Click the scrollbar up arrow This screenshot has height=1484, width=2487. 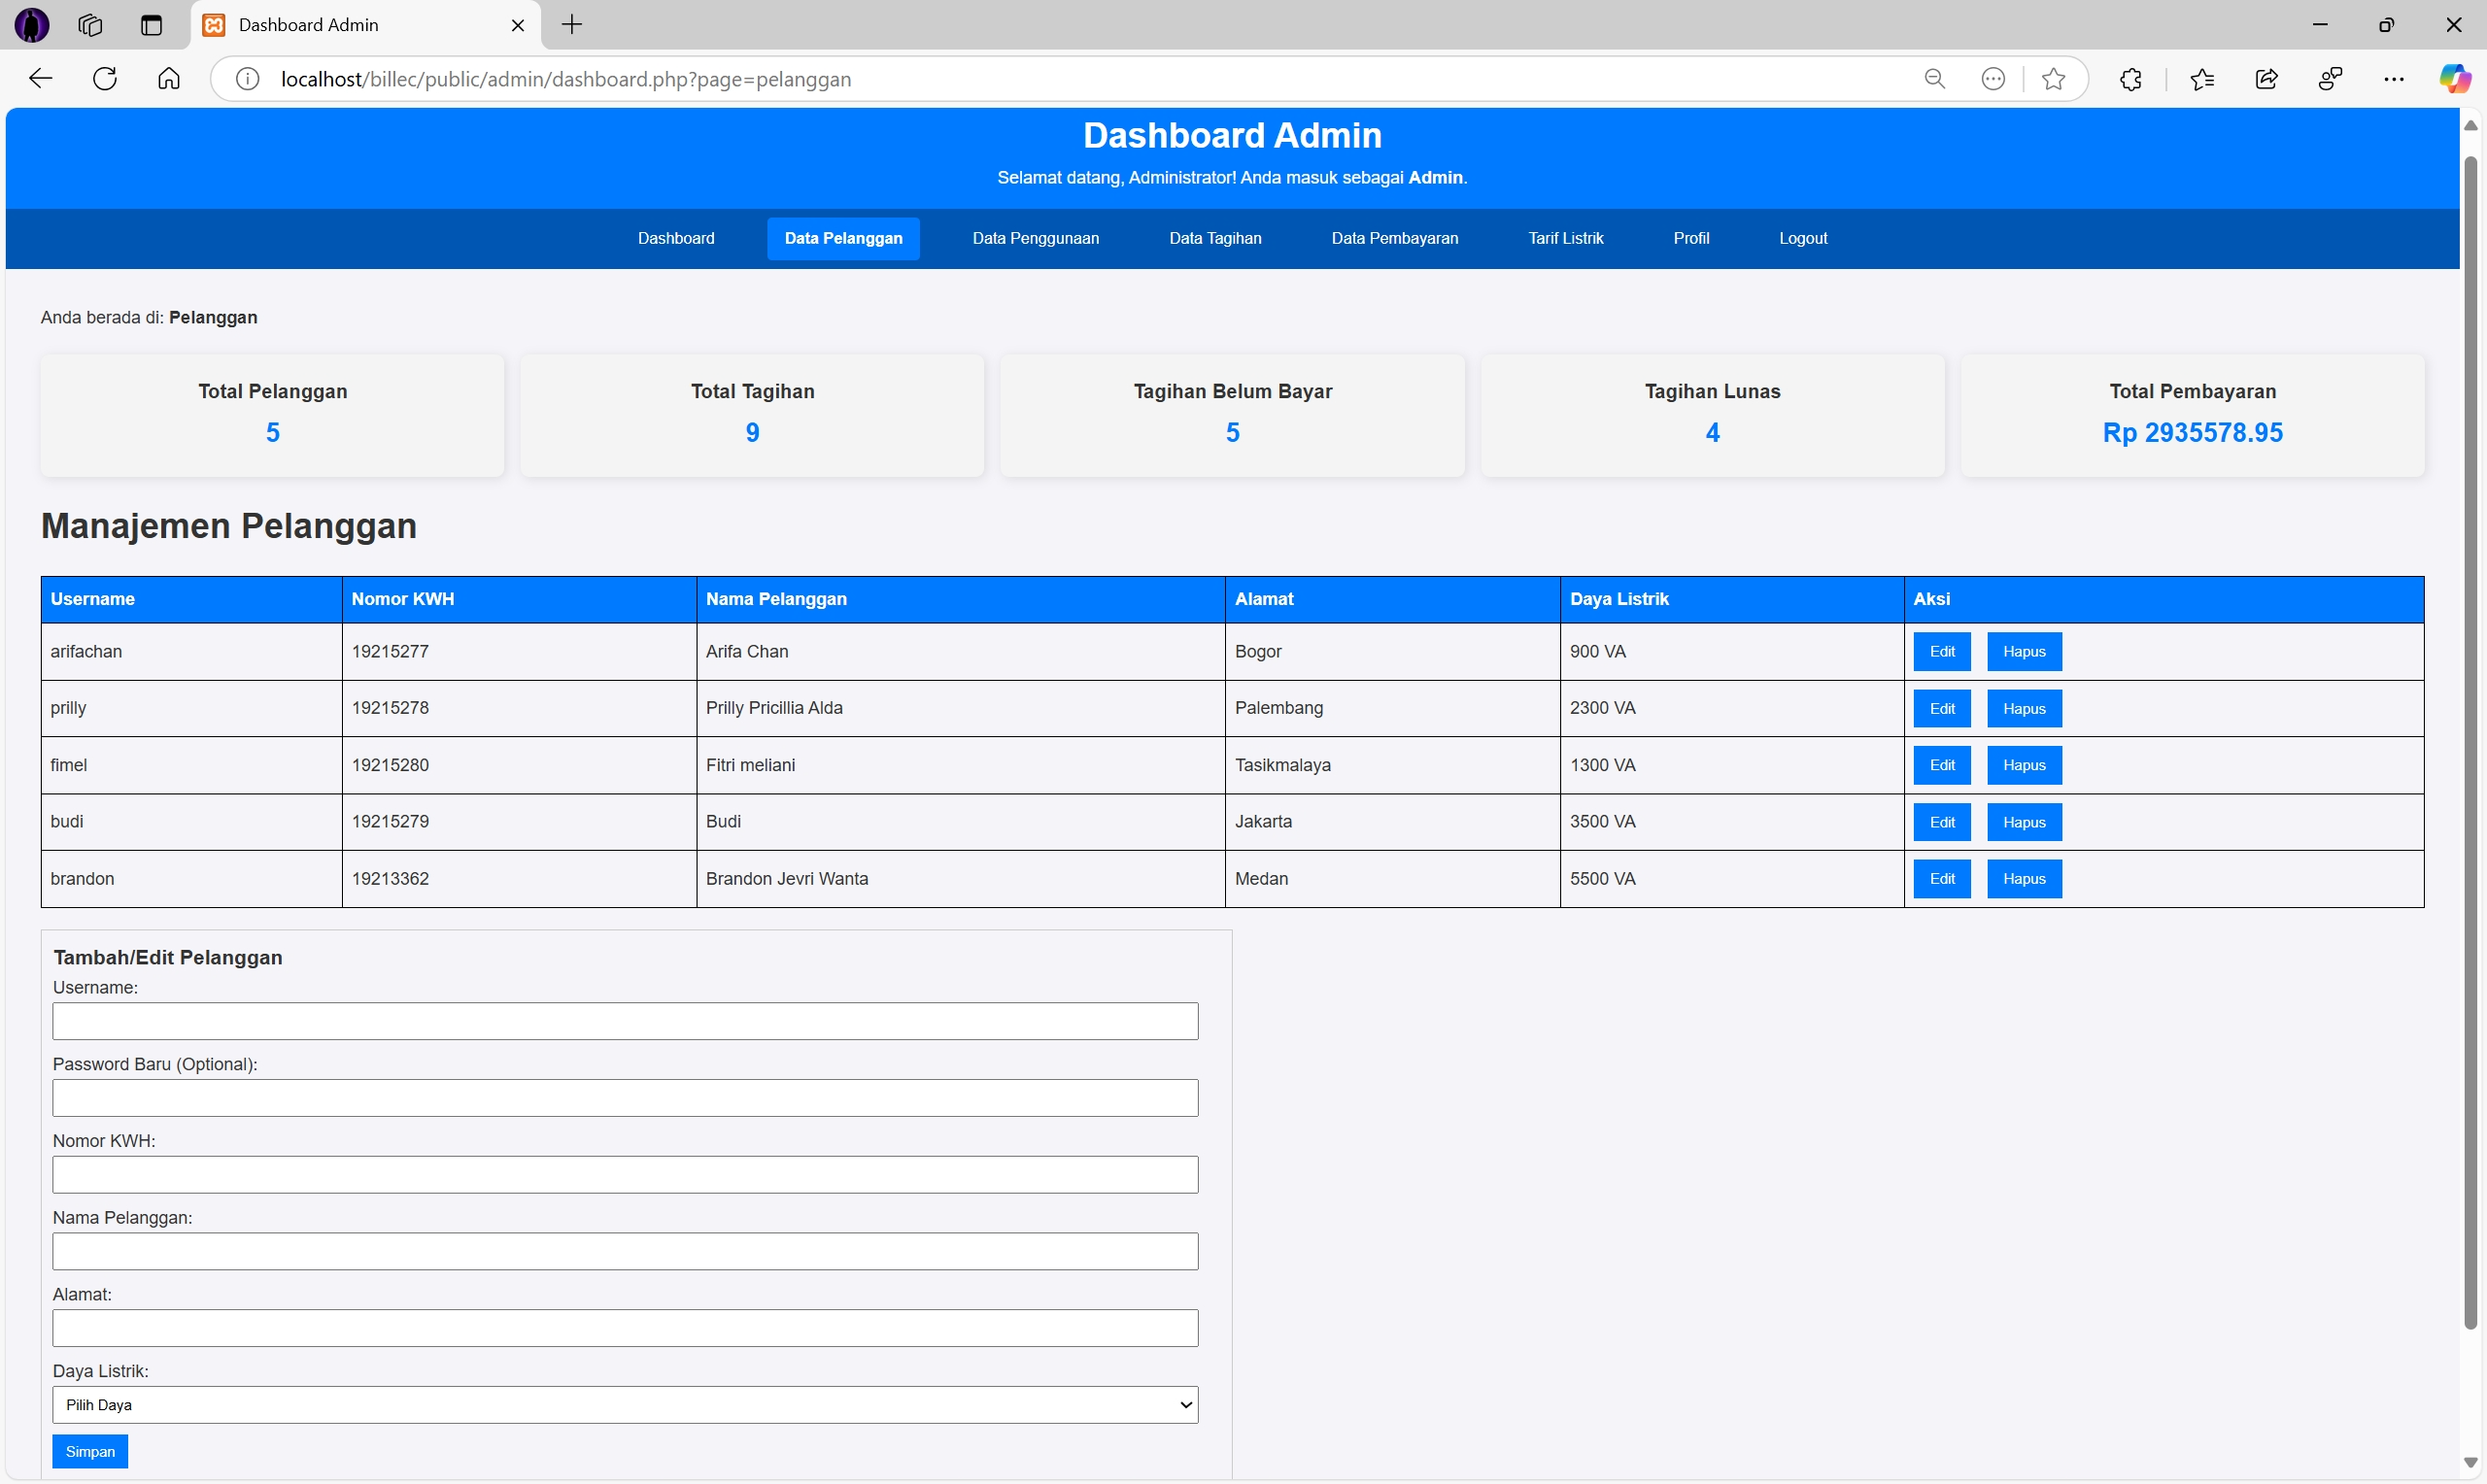click(2470, 125)
